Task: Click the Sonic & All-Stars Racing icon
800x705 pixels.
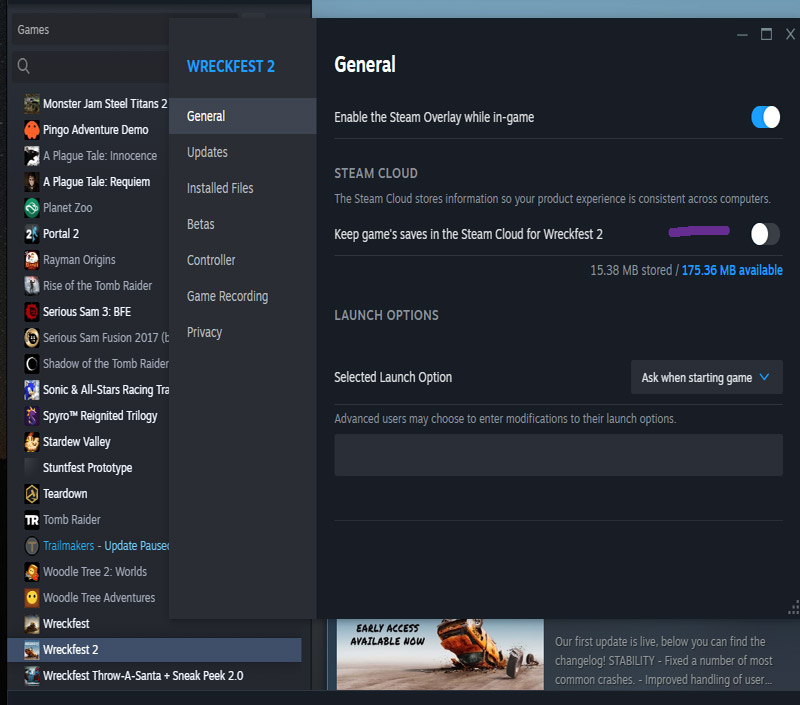Action: 32,390
